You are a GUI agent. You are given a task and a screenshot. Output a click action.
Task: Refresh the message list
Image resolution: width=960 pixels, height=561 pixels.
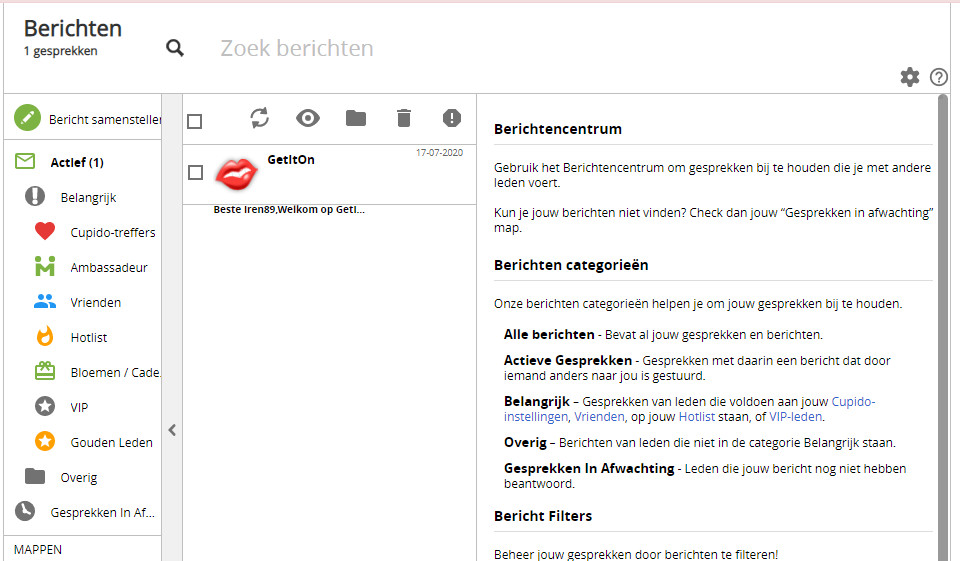(260, 118)
